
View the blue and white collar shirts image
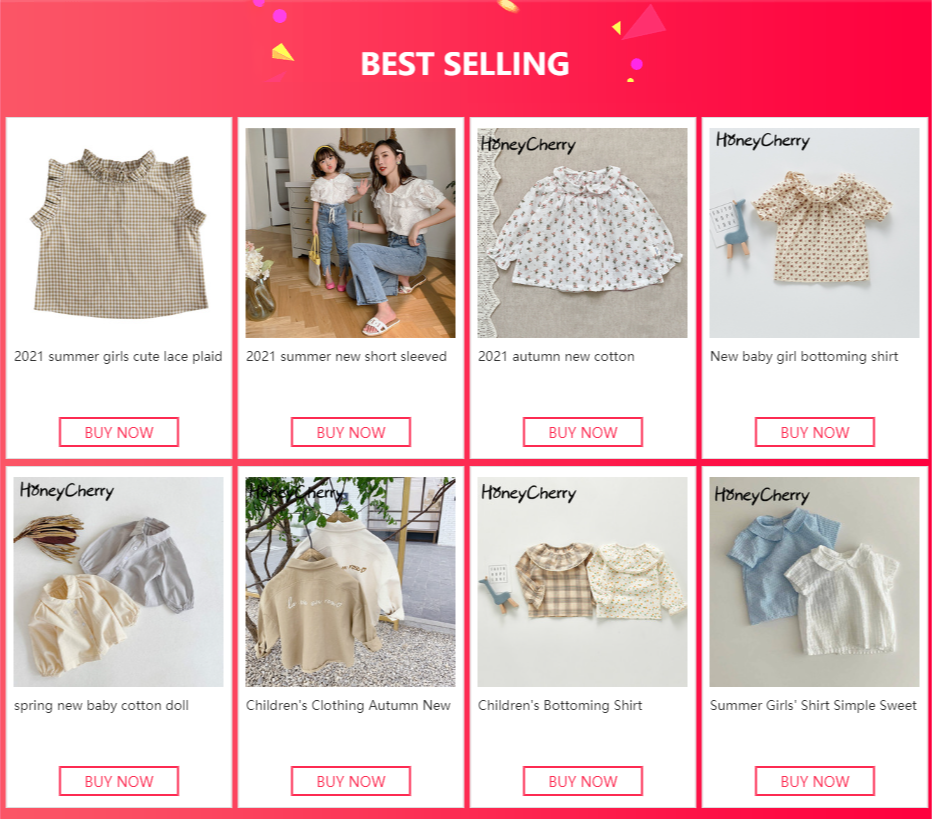pos(814,582)
